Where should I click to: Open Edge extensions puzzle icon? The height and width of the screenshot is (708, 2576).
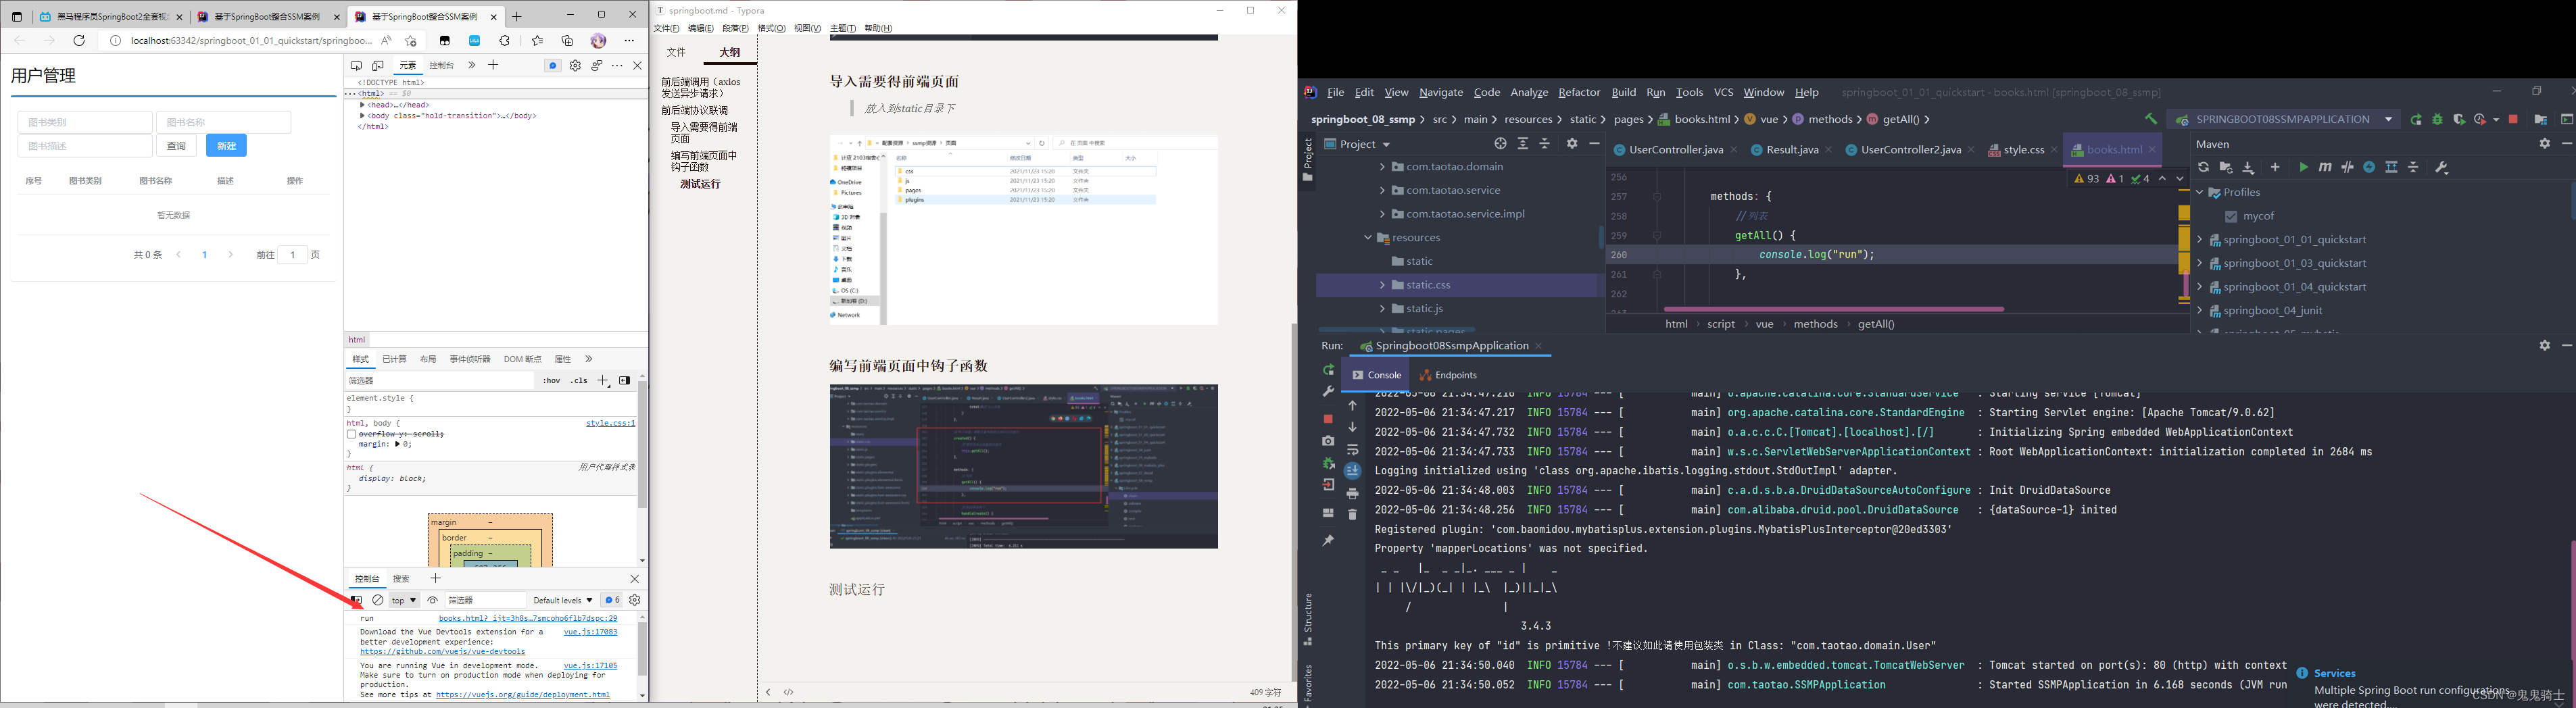504,41
